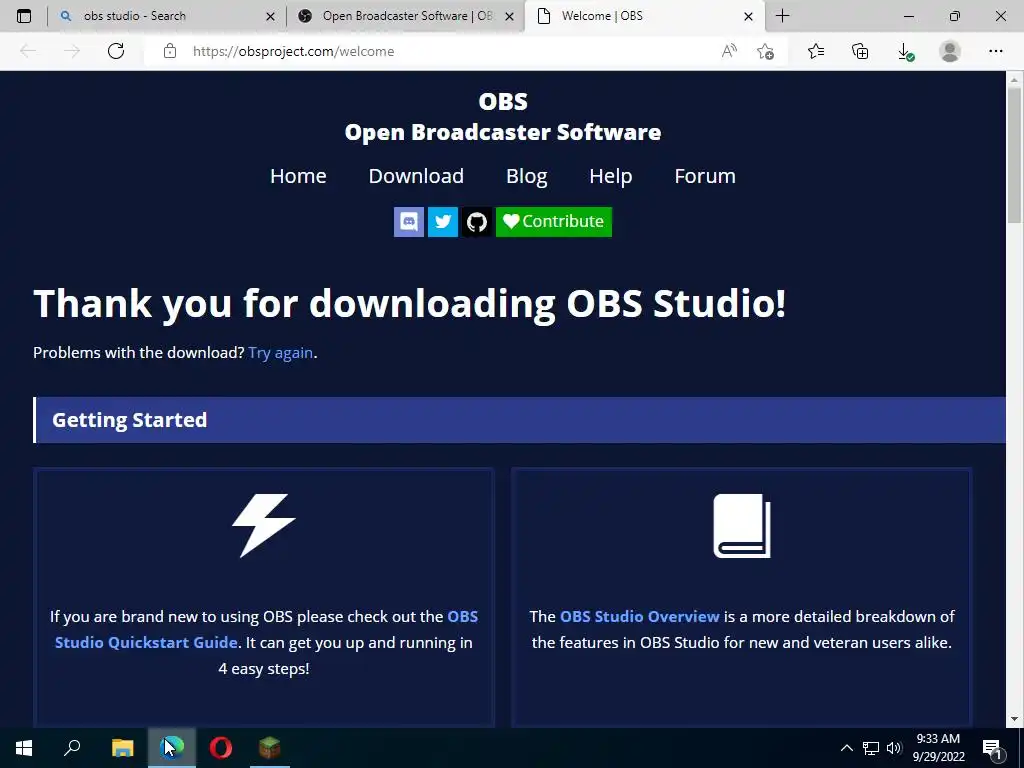
Task: Open the Discord icon link
Action: [x=409, y=222]
